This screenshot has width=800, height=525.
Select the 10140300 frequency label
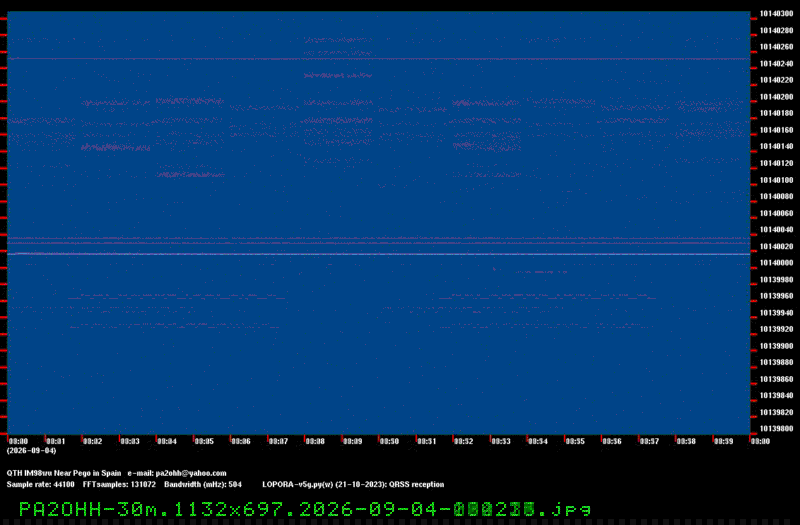pos(776,14)
